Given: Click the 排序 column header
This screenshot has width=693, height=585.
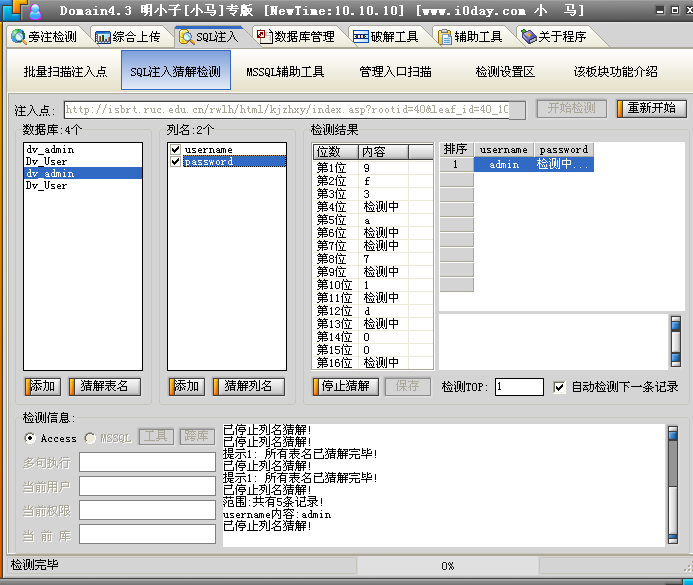Looking at the screenshot, I should point(457,149).
